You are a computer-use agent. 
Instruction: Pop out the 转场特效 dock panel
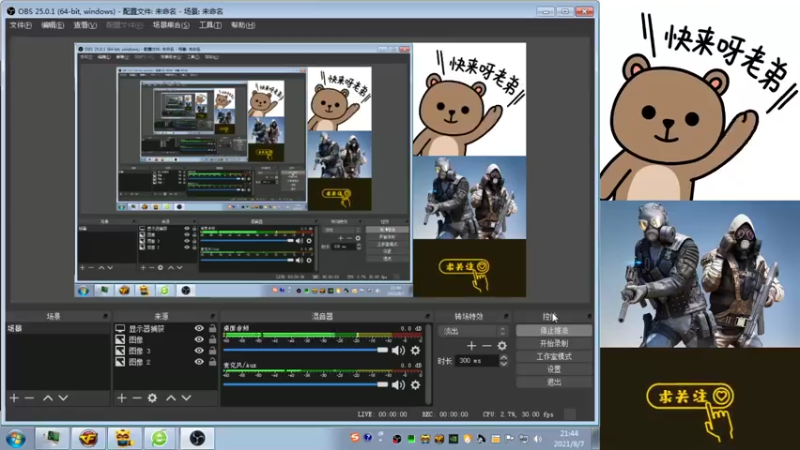(506, 316)
